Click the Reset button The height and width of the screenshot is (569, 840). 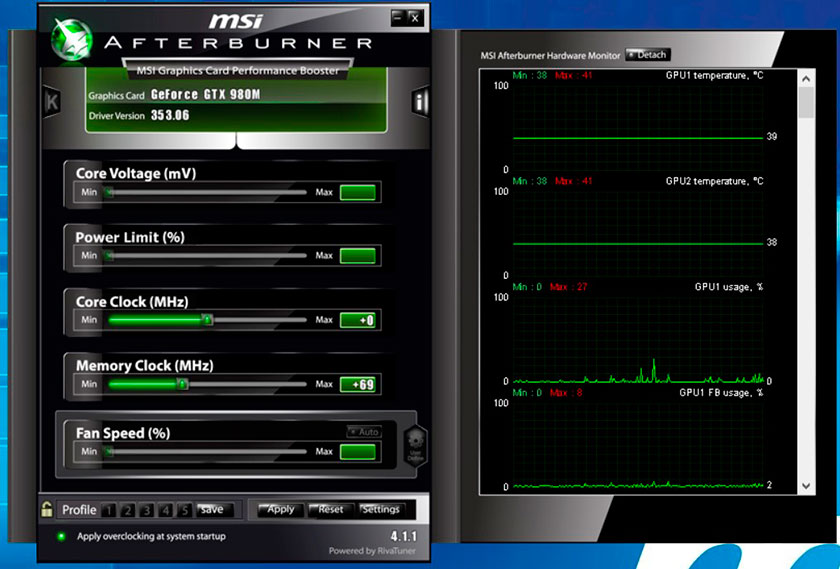tap(332, 510)
